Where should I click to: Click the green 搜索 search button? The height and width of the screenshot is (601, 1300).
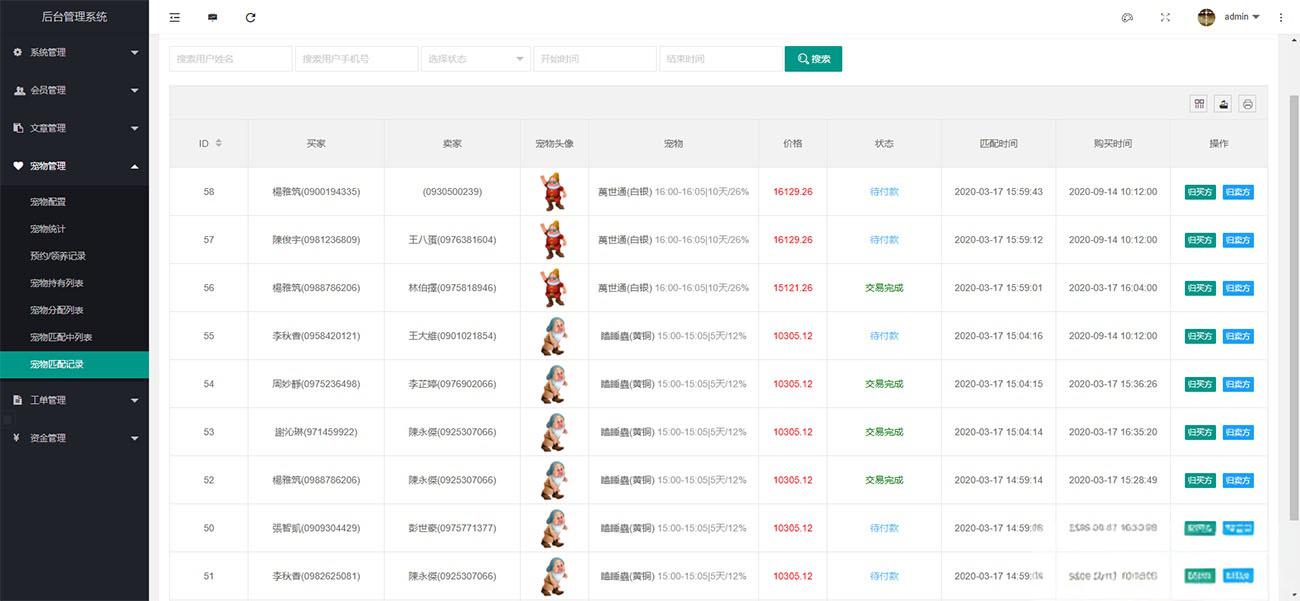tap(813, 59)
